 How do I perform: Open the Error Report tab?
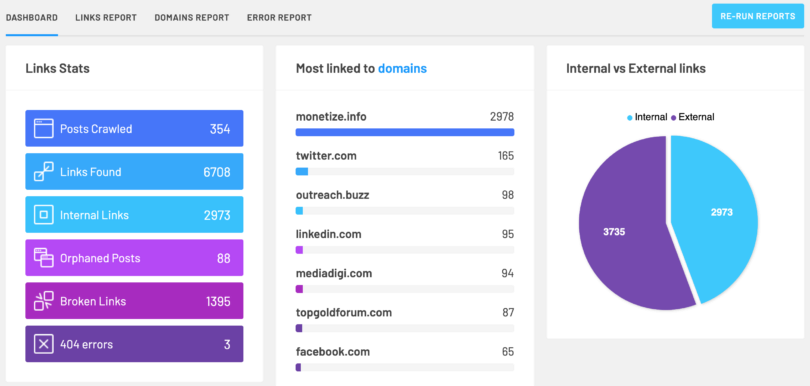tap(279, 18)
